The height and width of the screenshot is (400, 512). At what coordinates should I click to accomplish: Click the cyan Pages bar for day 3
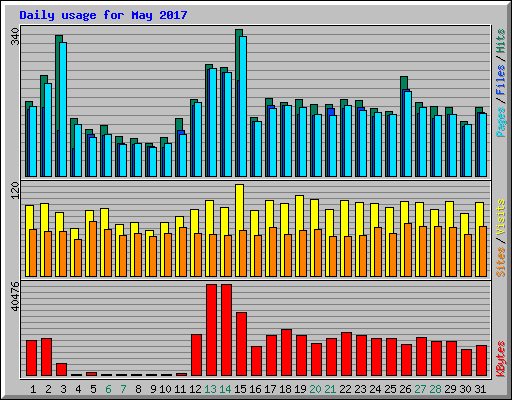point(63,109)
